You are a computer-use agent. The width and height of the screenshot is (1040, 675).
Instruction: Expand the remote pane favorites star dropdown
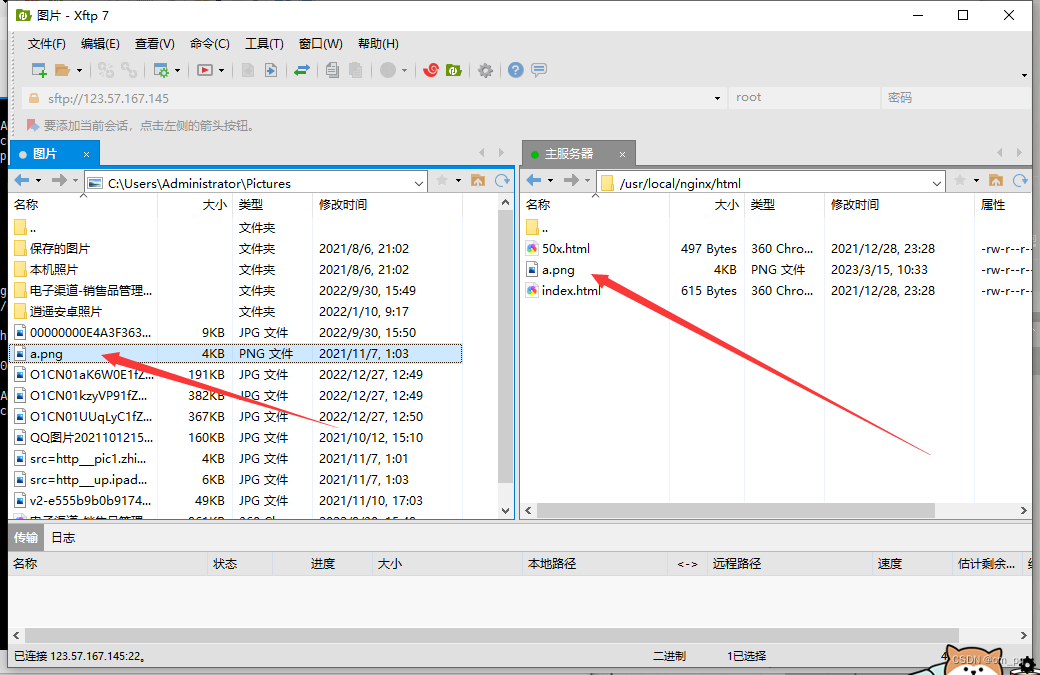tap(976, 180)
